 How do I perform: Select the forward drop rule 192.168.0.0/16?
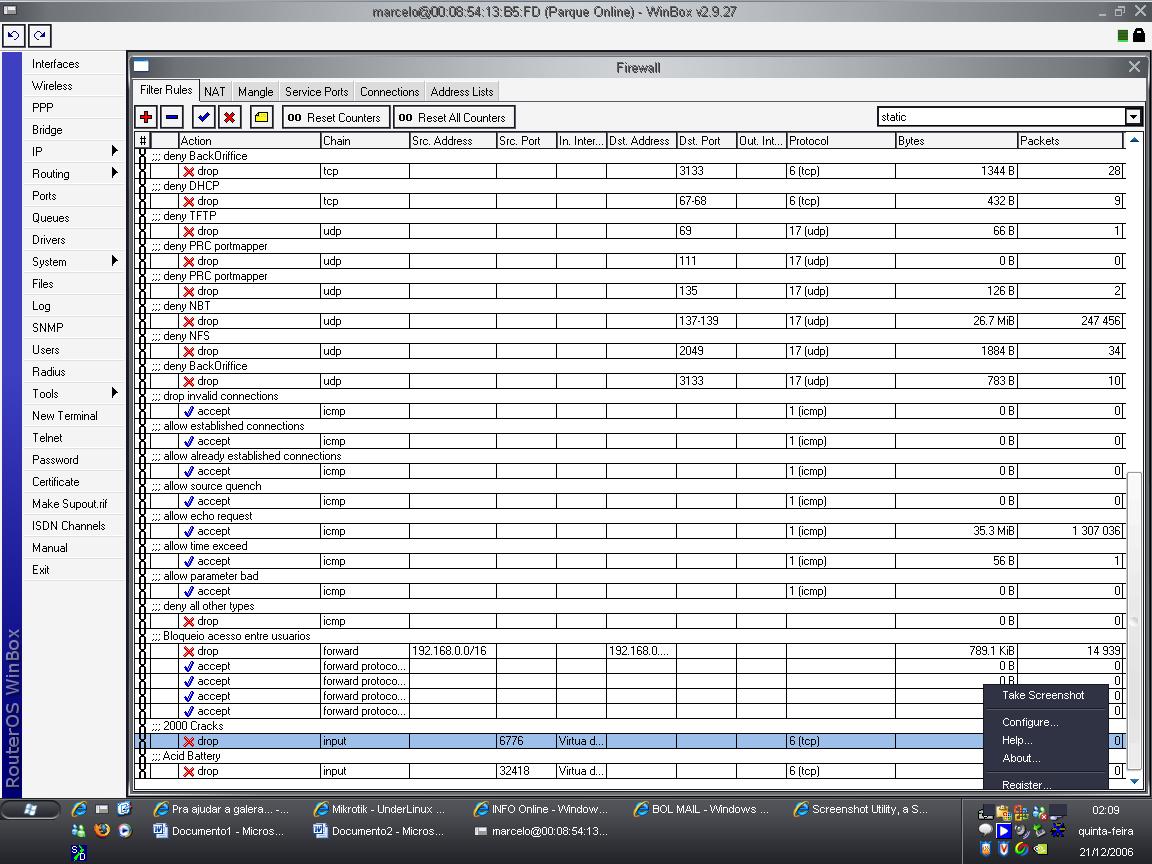pyautogui.click(x=630, y=651)
